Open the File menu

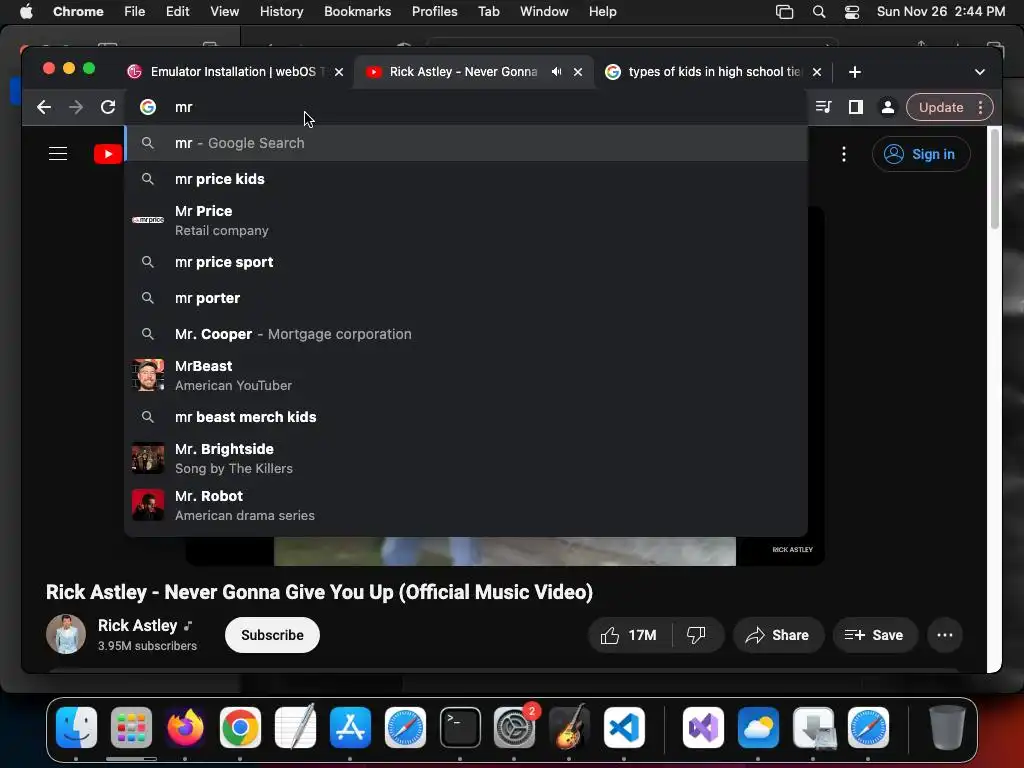pos(135,11)
